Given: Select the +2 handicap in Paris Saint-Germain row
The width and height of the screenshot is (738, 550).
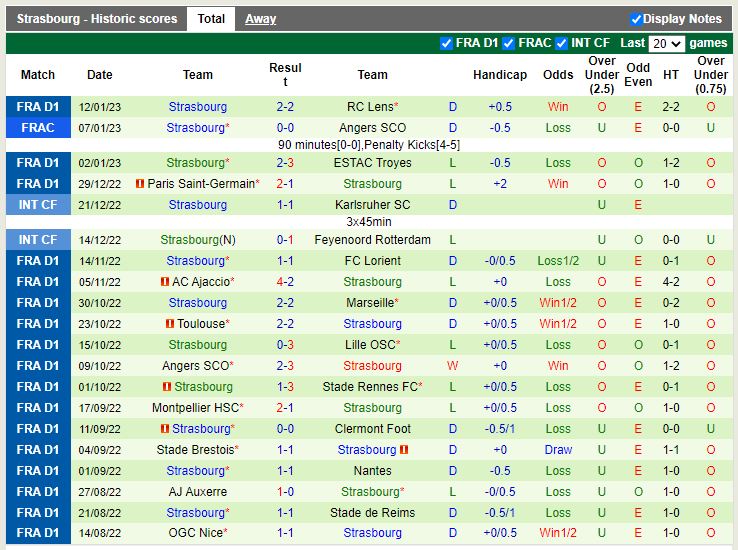Looking at the screenshot, I should click(500, 183).
